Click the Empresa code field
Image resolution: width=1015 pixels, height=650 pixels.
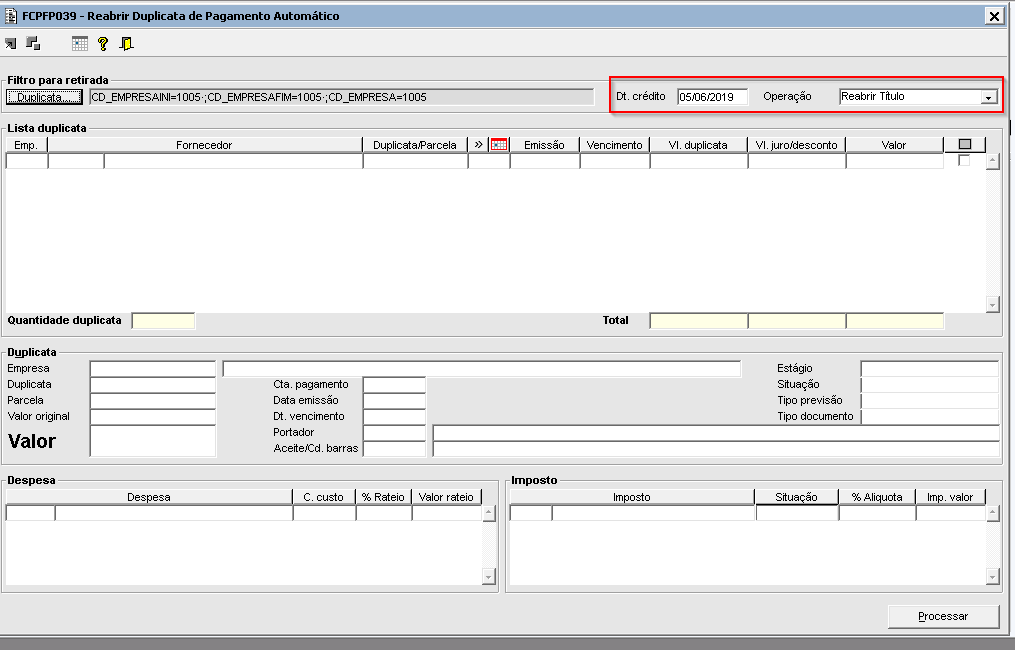click(153, 368)
